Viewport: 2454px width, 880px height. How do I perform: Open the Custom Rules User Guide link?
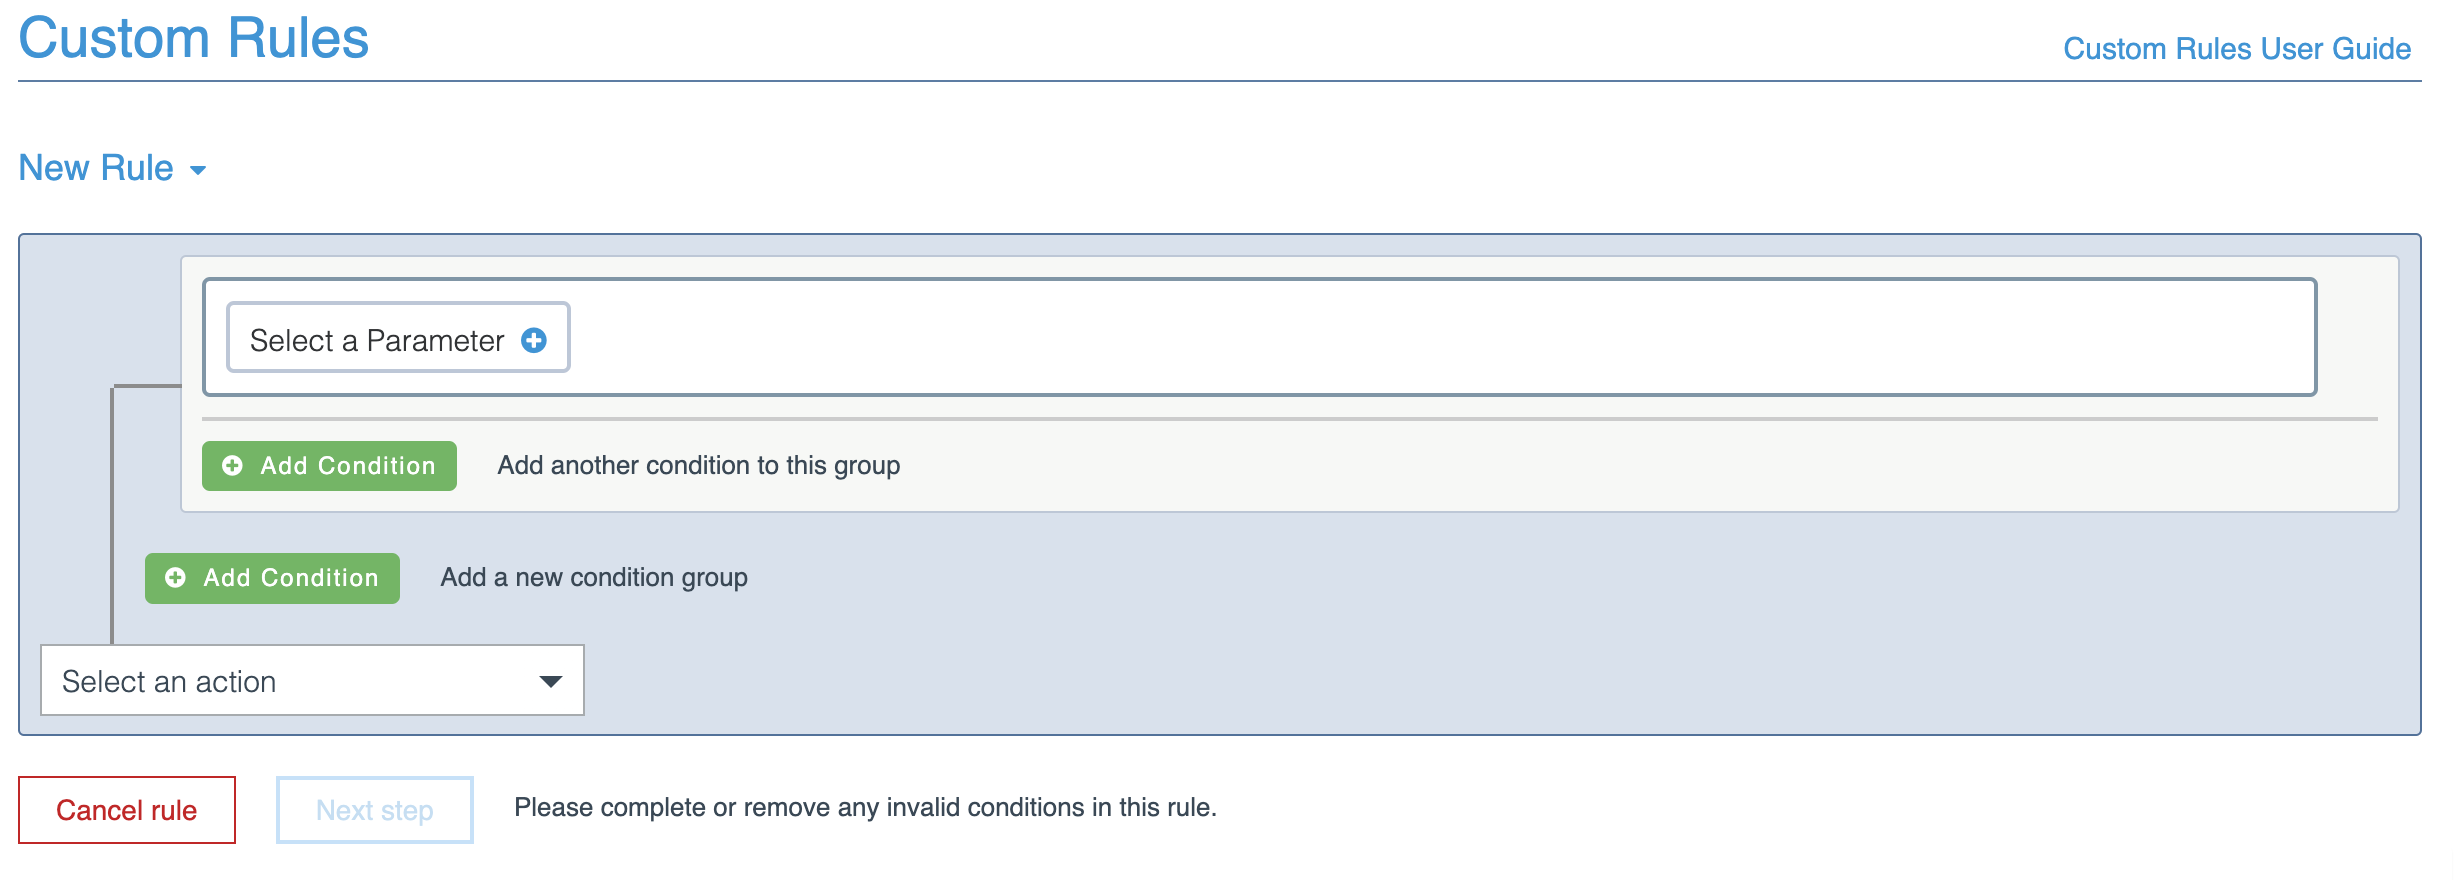(x=2237, y=49)
